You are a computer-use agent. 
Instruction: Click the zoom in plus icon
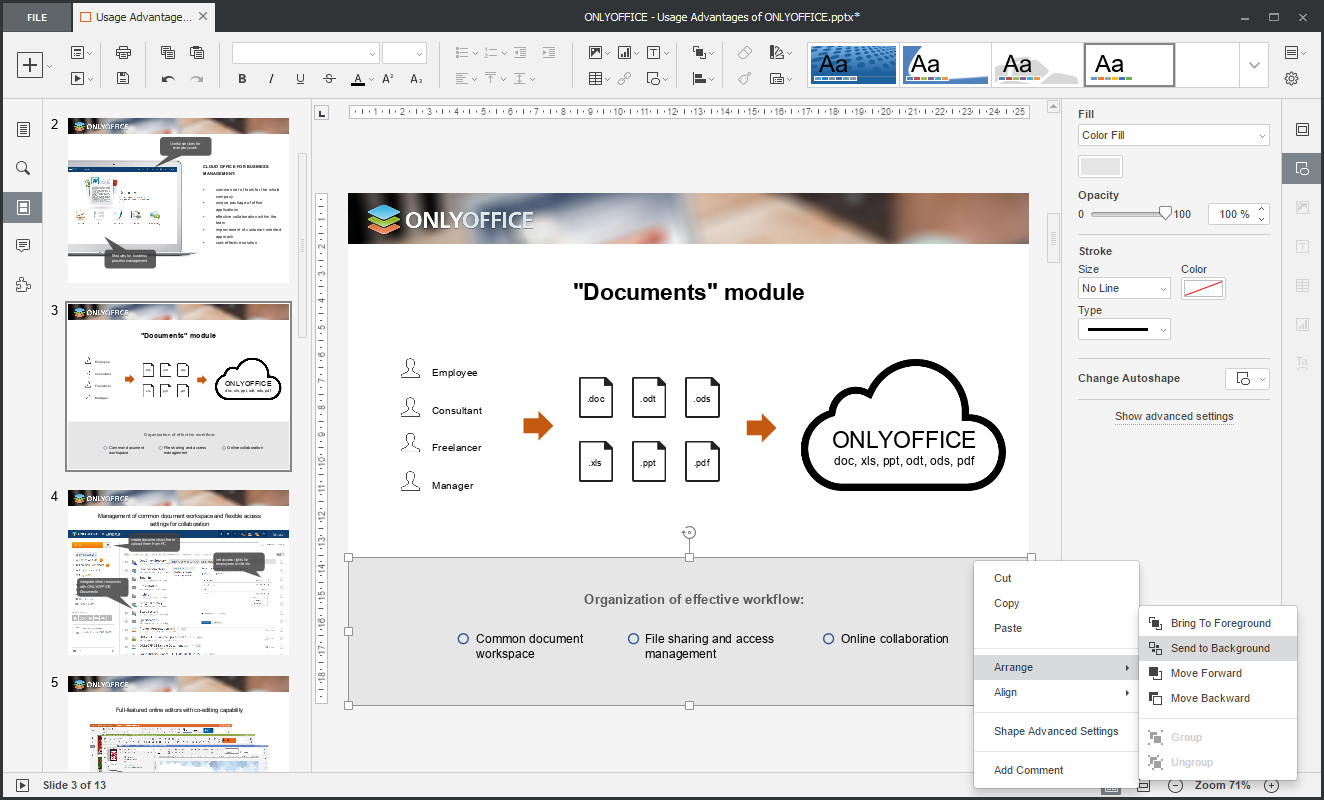1271,785
